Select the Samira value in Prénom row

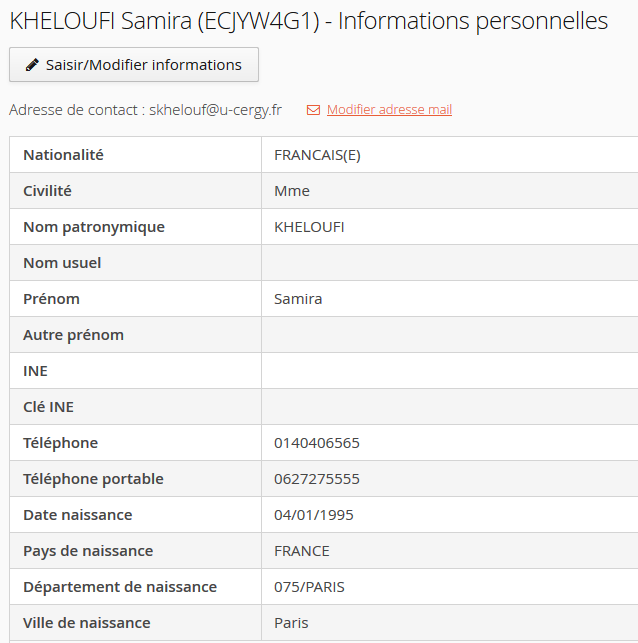(298, 299)
